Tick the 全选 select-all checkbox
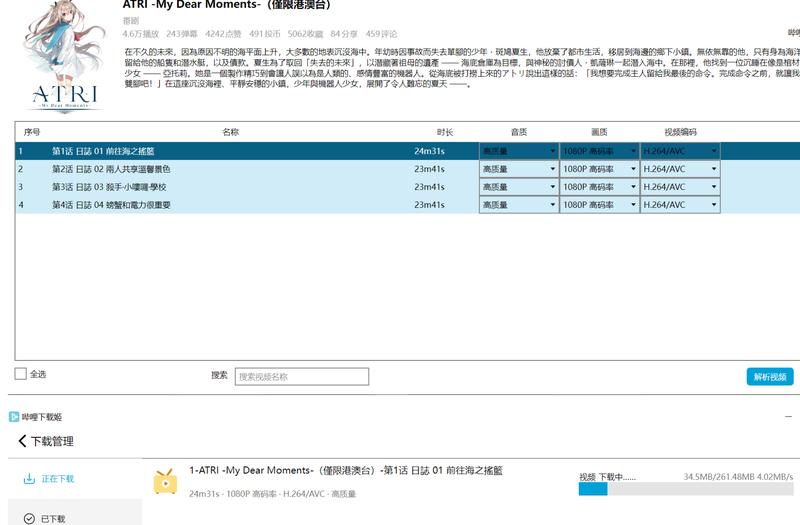800x525 pixels. (x=20, y=374)
